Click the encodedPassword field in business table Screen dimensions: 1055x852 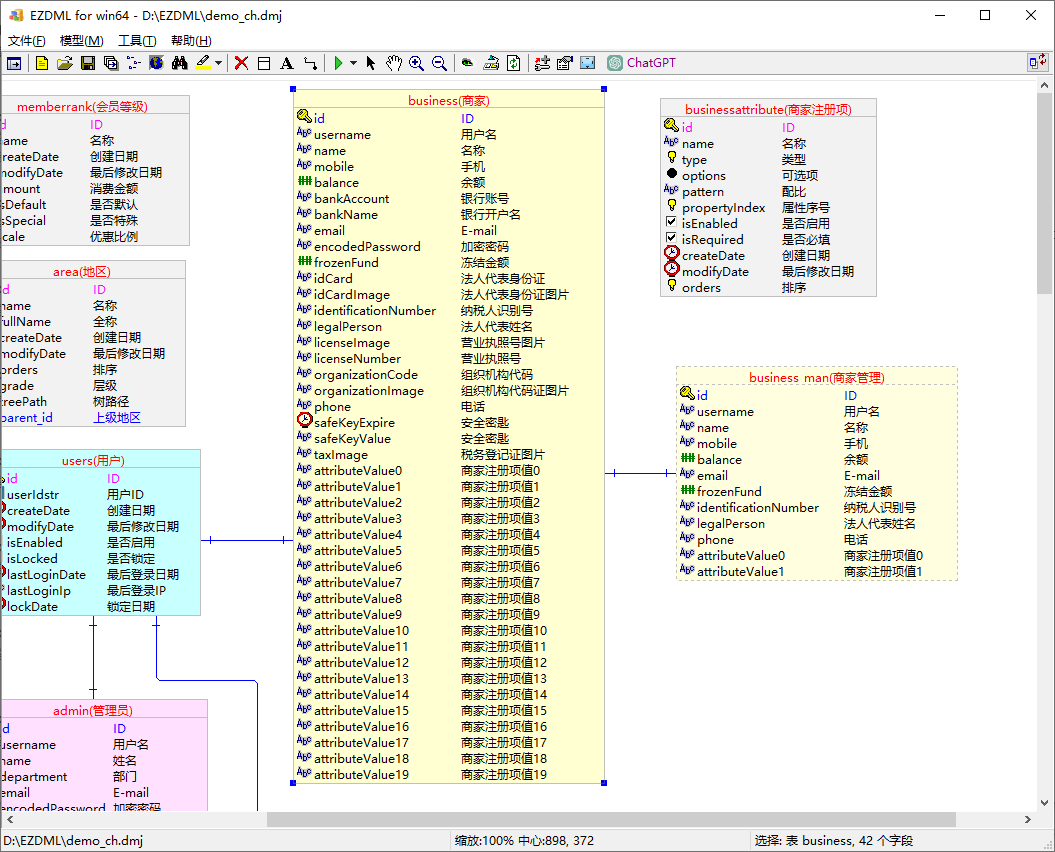click(x=367, y=247)
